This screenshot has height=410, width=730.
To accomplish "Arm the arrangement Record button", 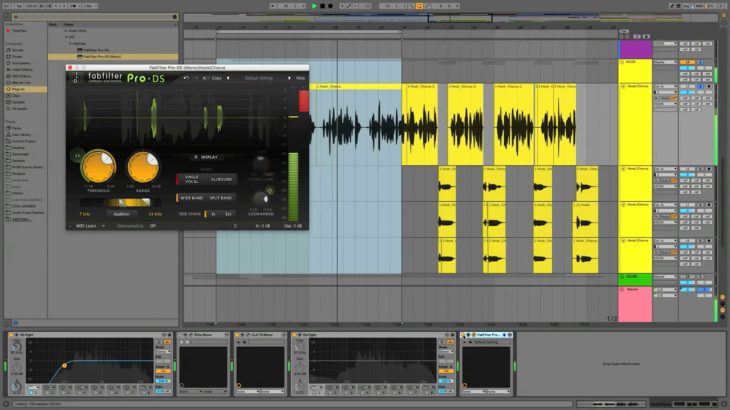I will pos(331,6).
